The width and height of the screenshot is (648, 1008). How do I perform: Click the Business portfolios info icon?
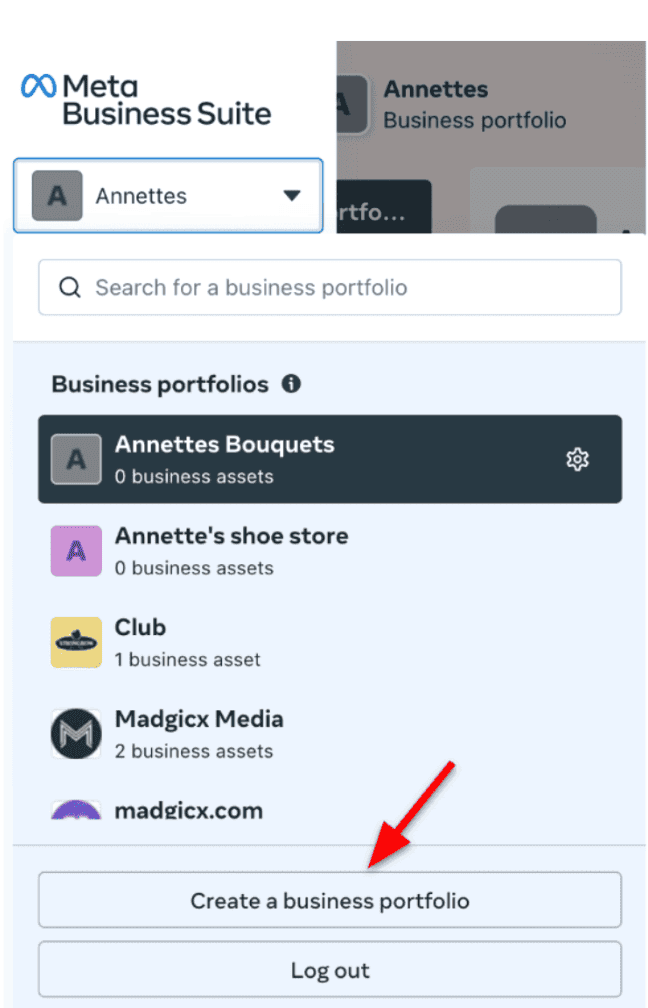point(291,384)
